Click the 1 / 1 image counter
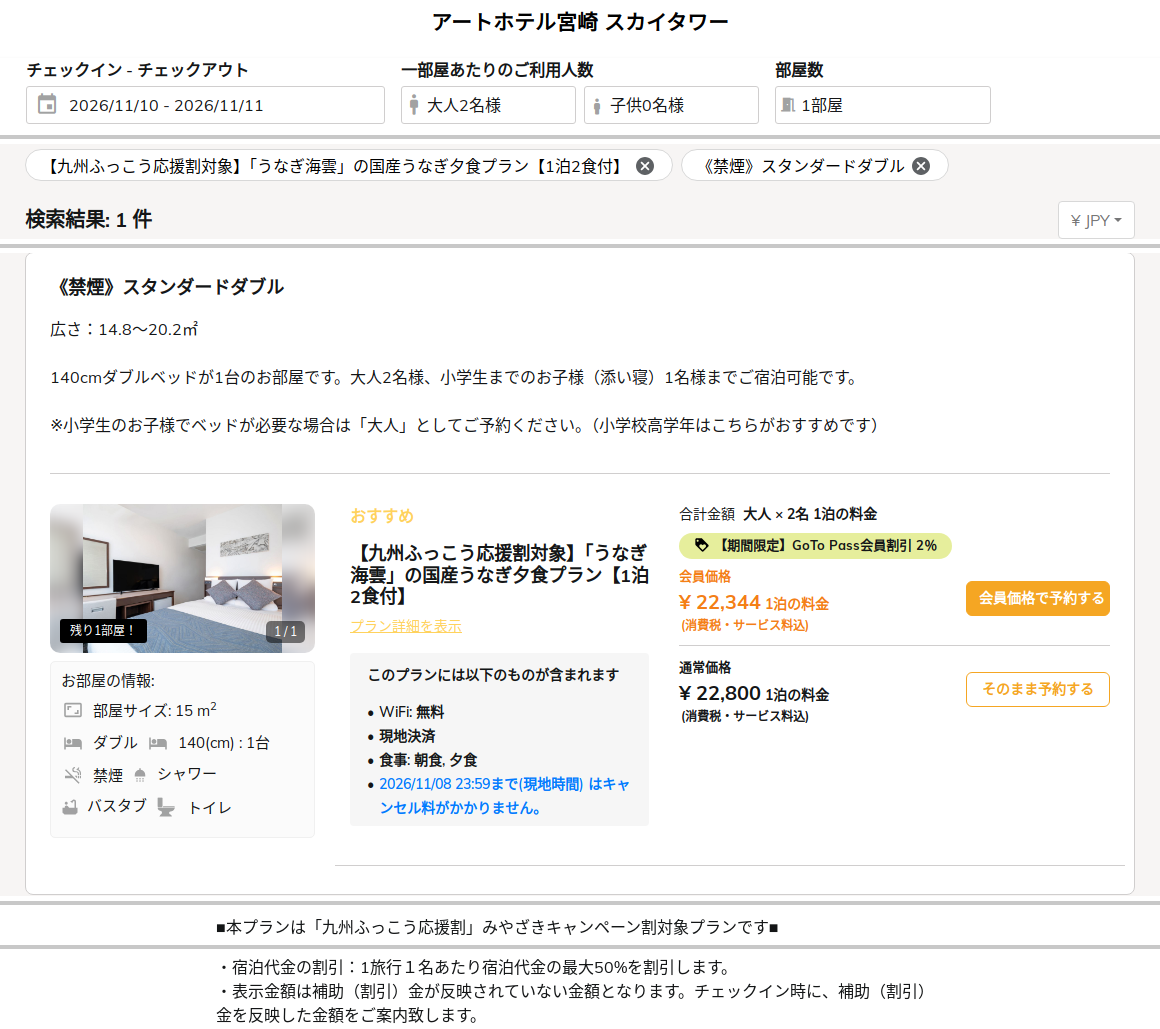The height and width of the screenshot is (1029, 1160). click(x=286, y=631)
